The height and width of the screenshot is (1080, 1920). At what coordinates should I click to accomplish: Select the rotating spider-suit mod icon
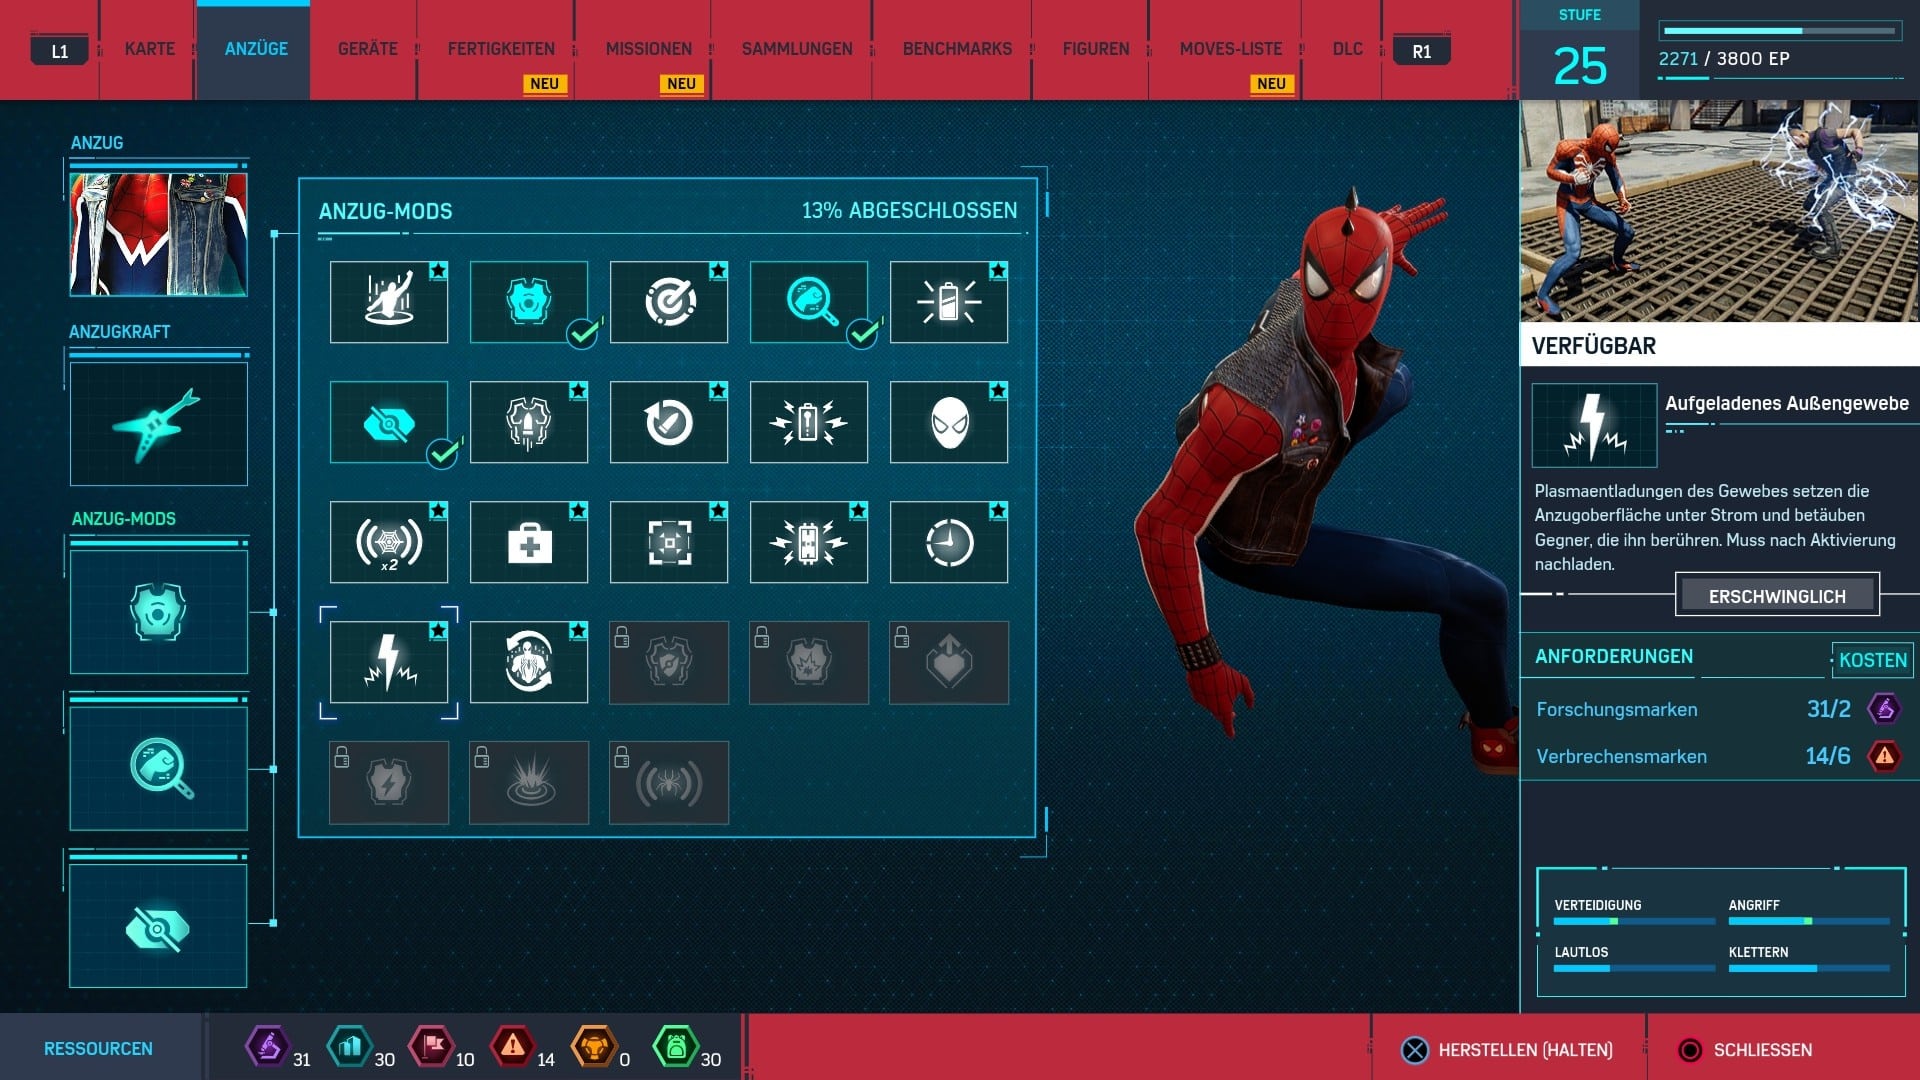(529, 662)
